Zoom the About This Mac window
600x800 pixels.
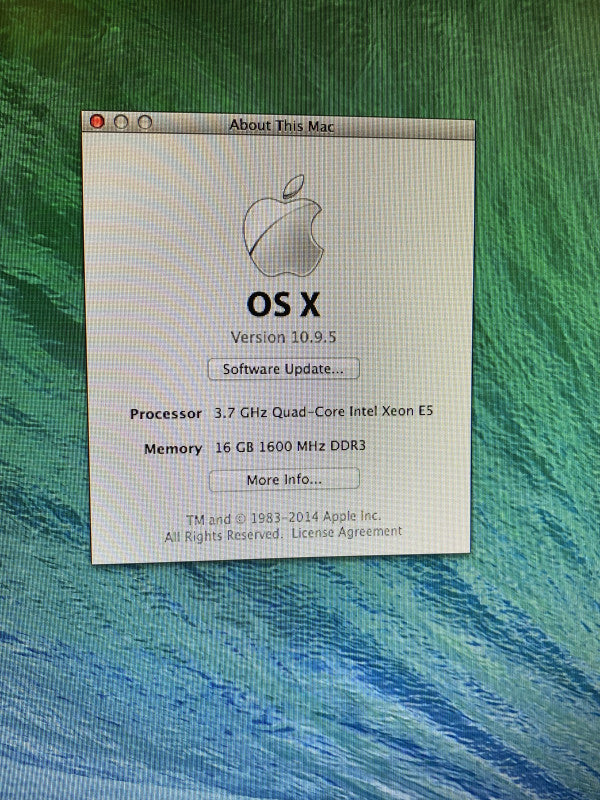(x=145, y=122)
